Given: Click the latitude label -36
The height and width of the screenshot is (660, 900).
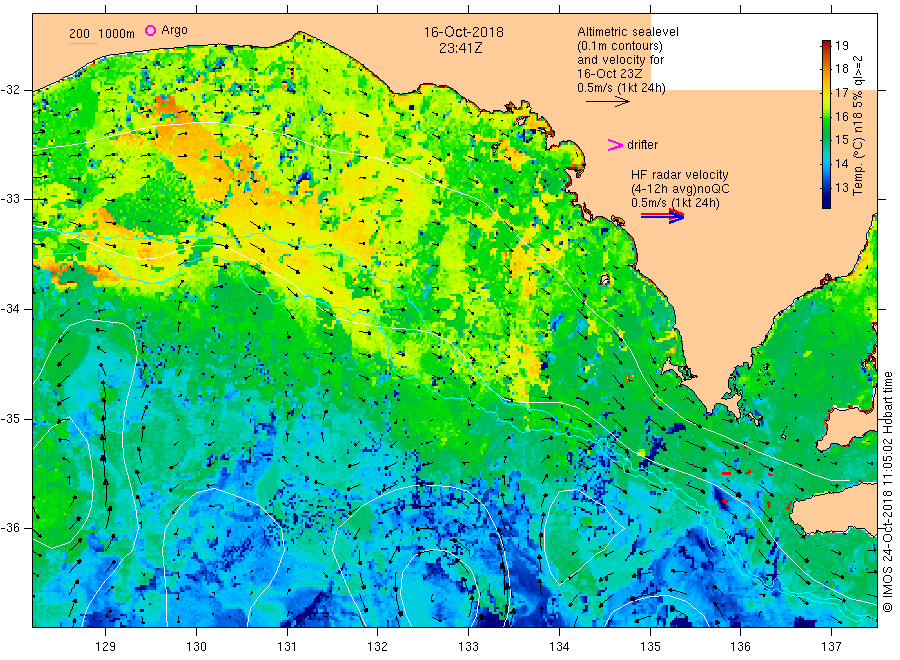Looking at the screenshot, I should pos(10,528).
